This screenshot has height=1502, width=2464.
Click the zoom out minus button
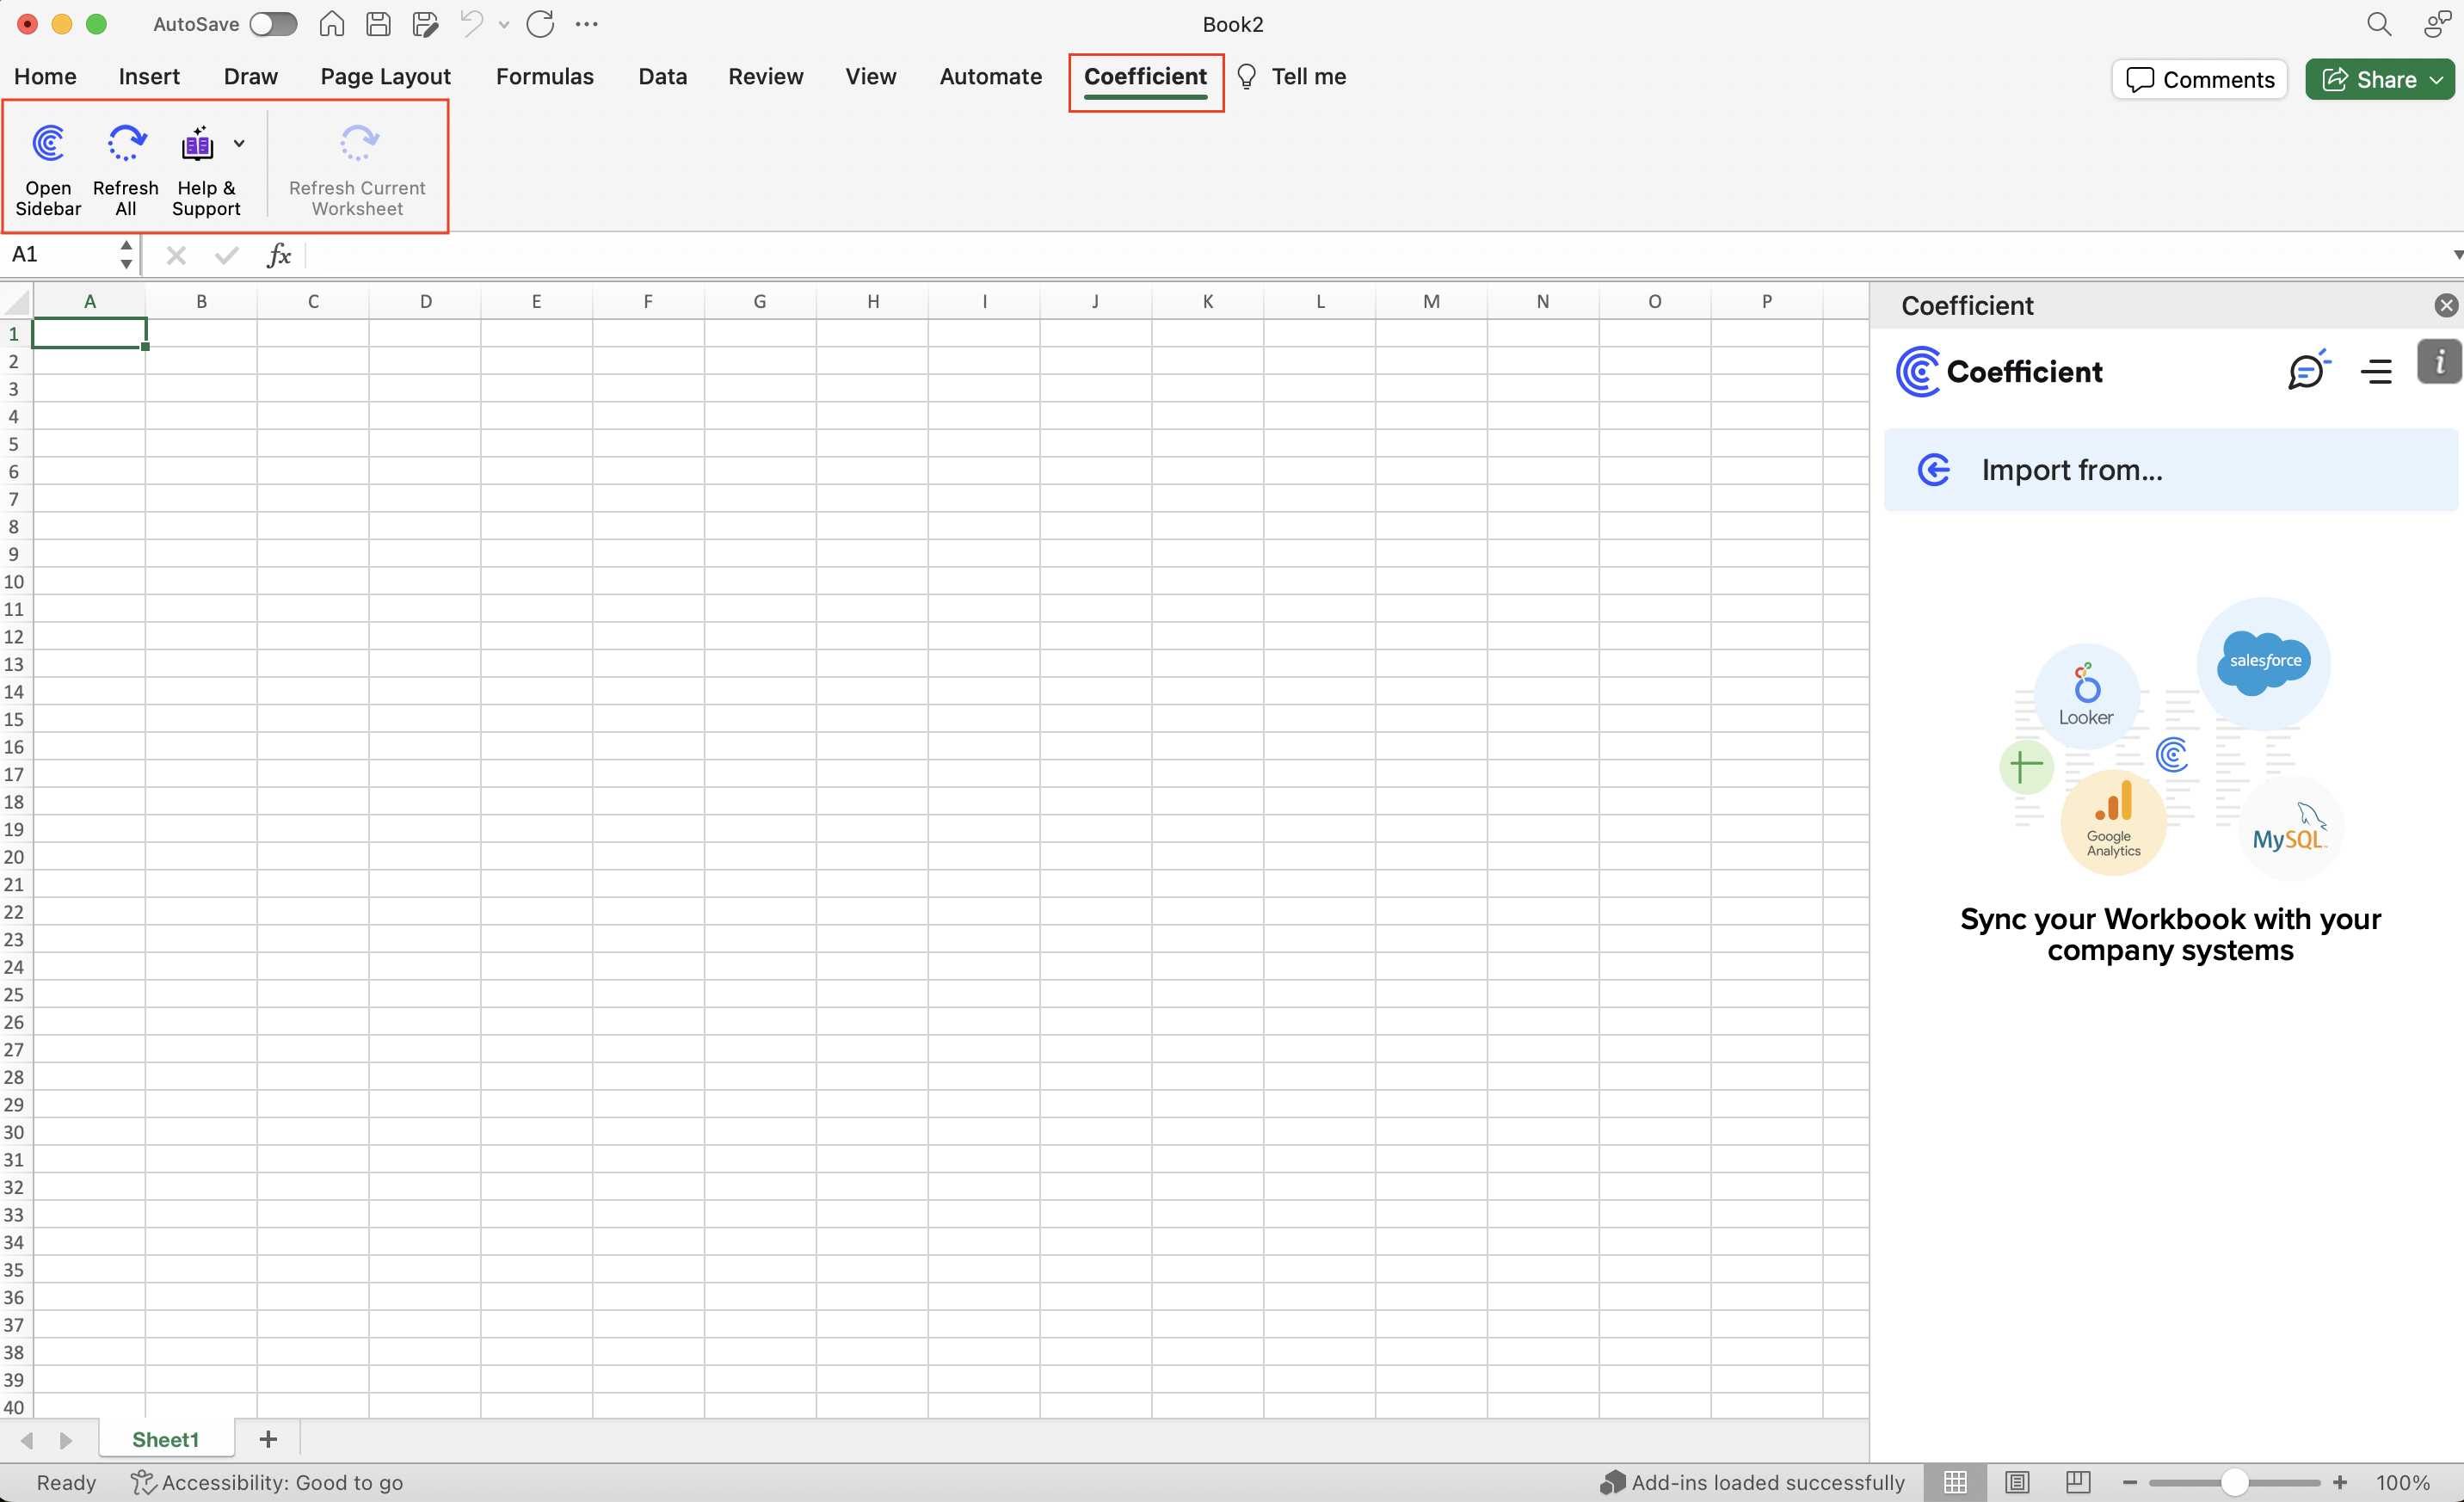(x=2130, y=1483)
